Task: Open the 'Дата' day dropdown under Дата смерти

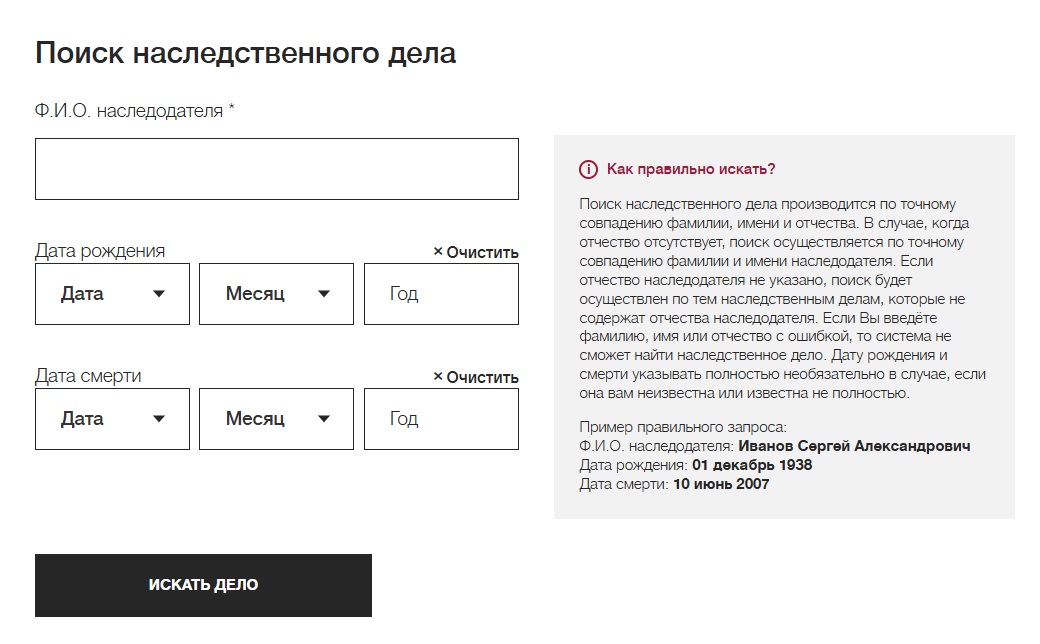Action: [110, 419]
